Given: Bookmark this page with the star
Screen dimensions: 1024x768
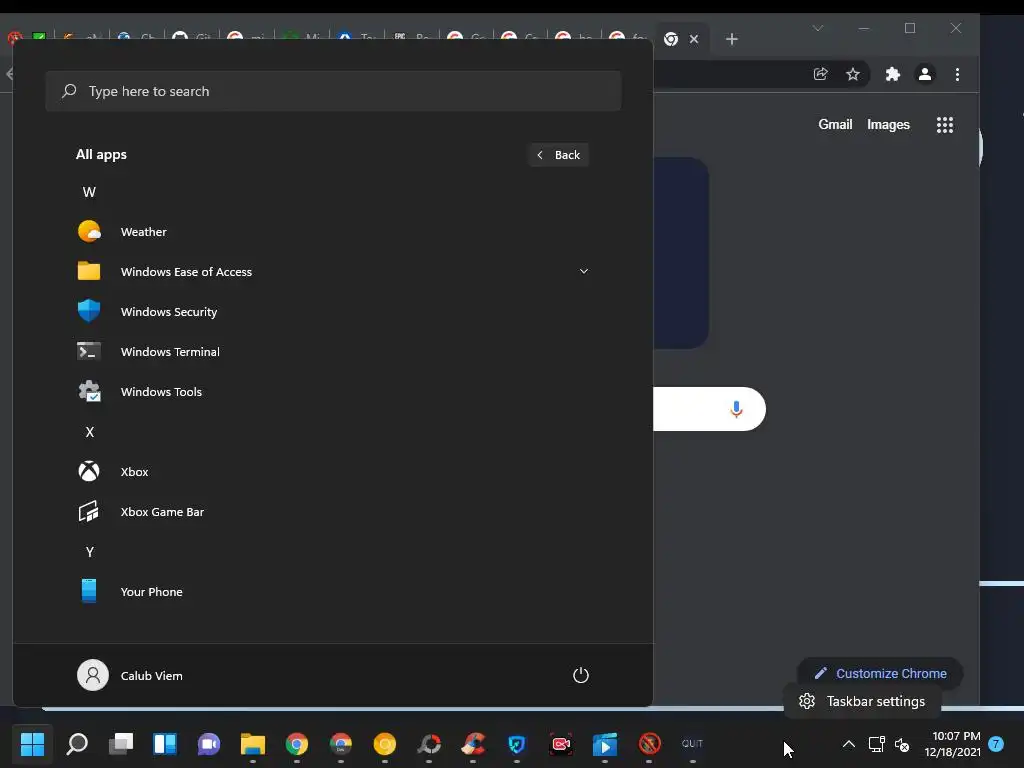Looking at the screenshot, I should (x=853, y=74).
